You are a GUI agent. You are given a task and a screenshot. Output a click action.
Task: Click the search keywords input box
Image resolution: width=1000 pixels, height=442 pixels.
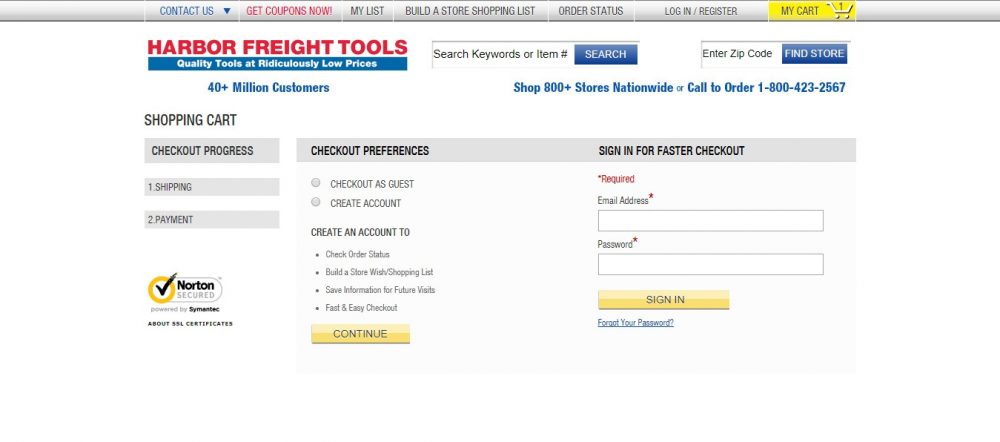[x=501, y=54]
